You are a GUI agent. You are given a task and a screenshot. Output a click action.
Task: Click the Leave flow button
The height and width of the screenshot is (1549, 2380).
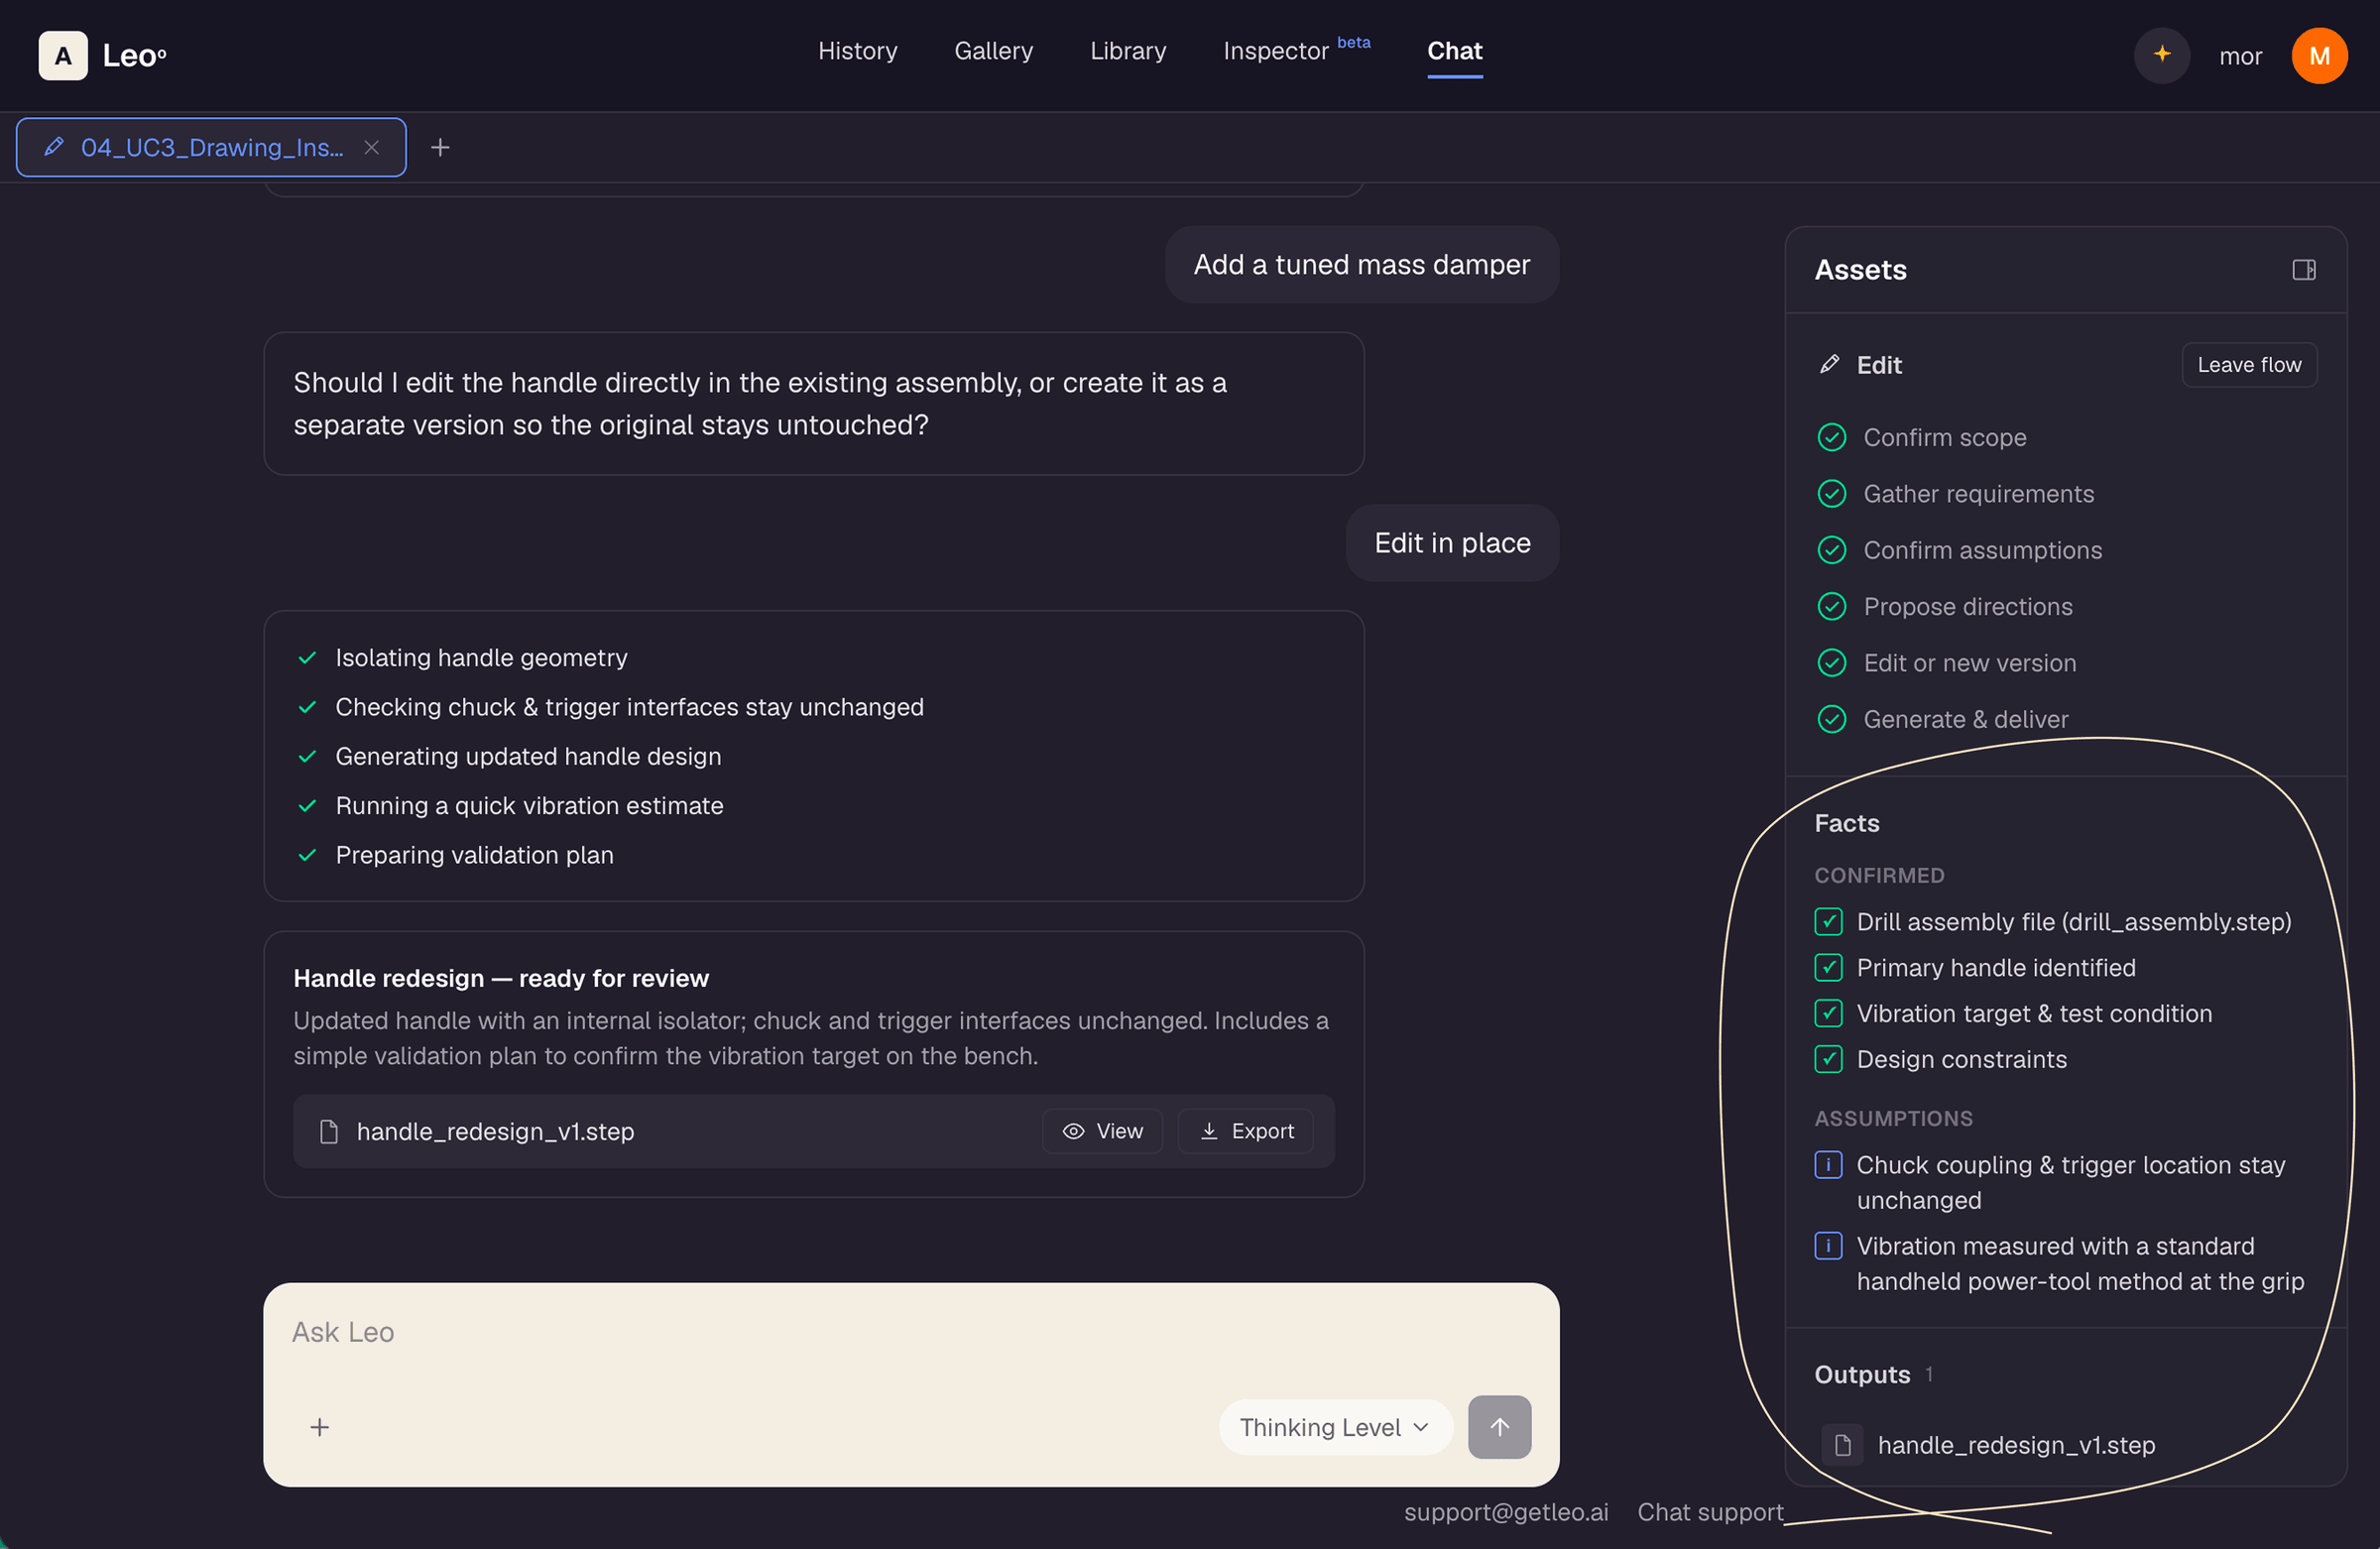coord(2248,365)
